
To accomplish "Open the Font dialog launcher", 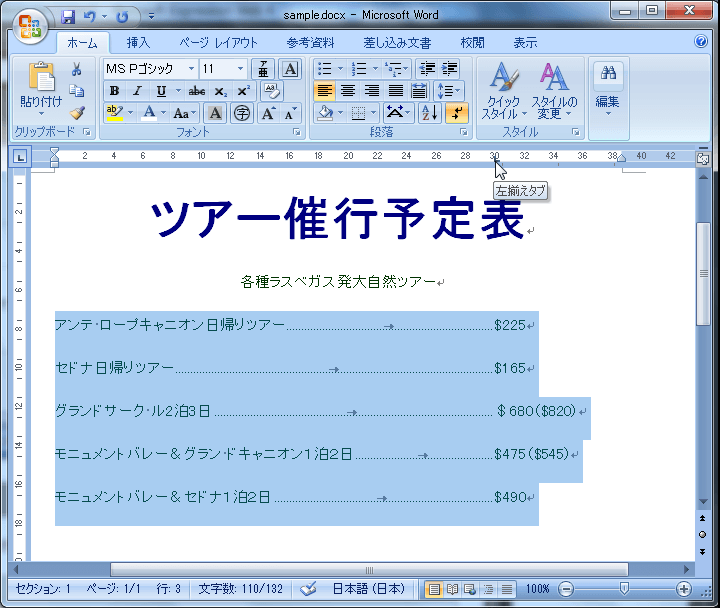I will point(297,132).
